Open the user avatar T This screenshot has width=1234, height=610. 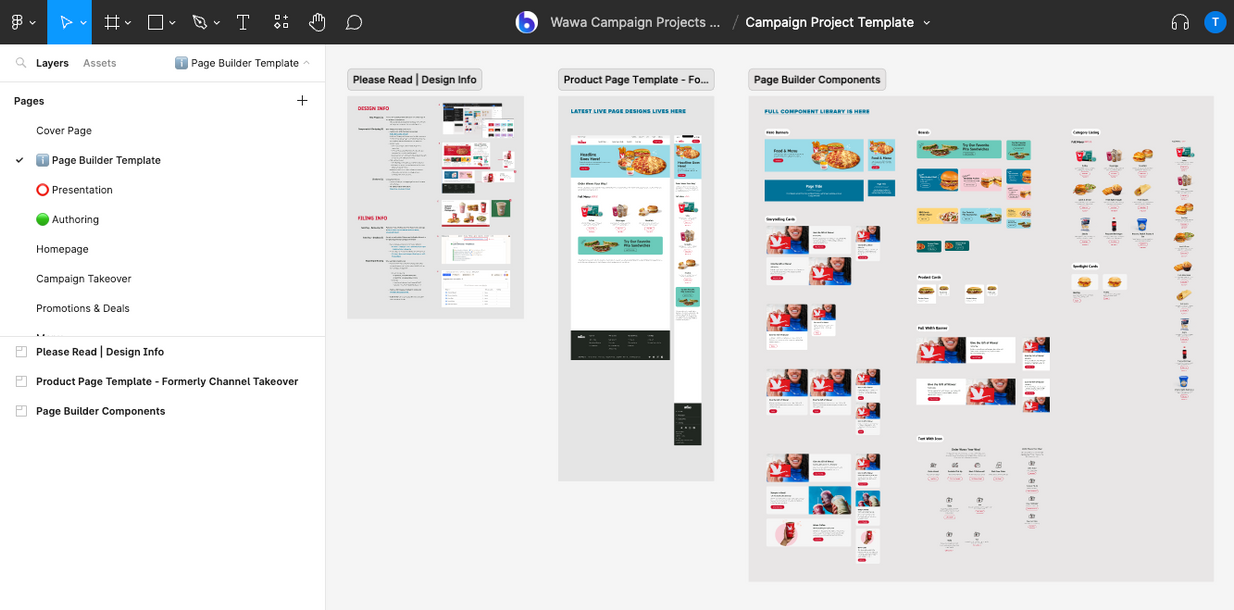click(1215, 22)
